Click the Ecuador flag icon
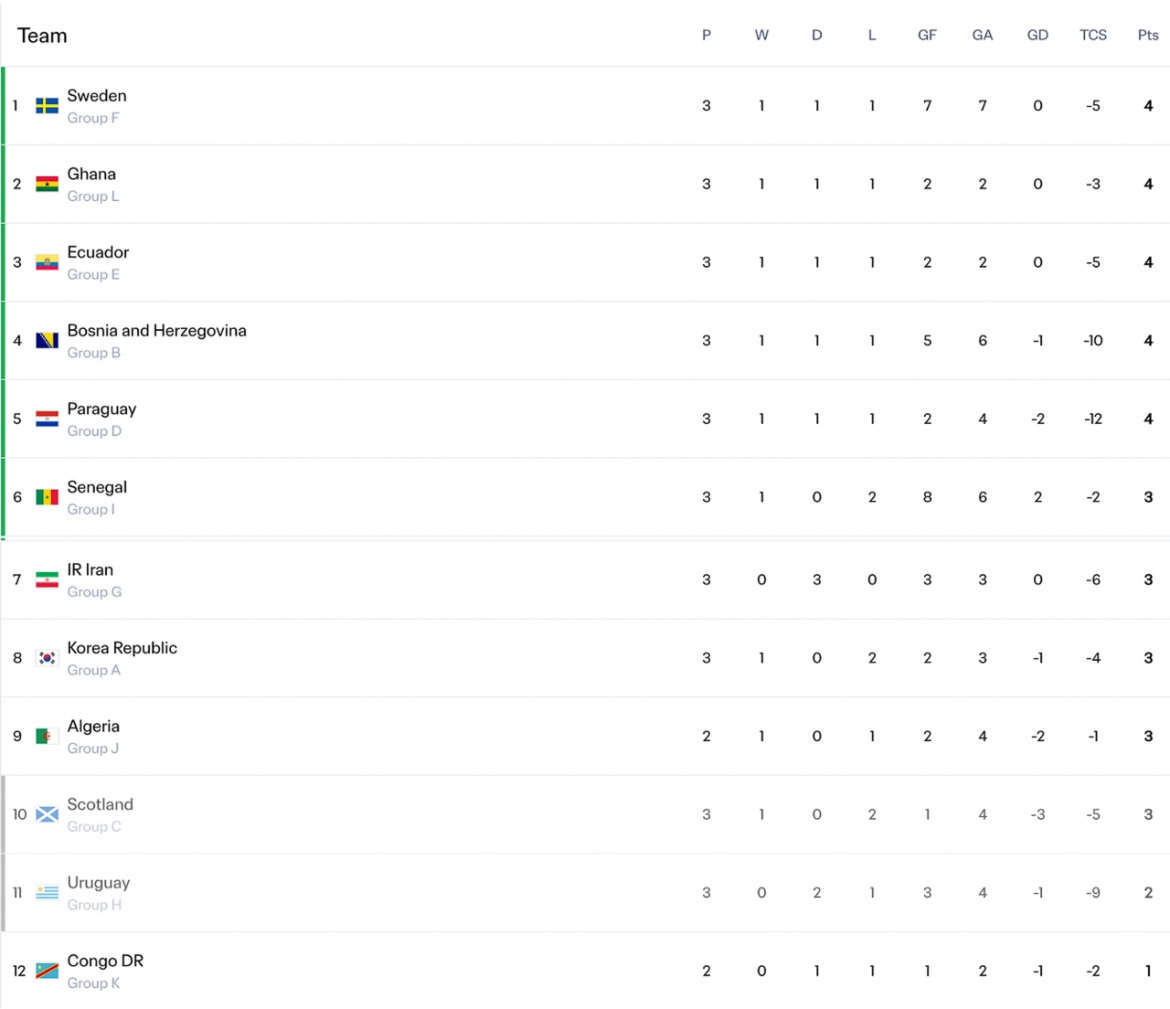 (x=47, y=263)
